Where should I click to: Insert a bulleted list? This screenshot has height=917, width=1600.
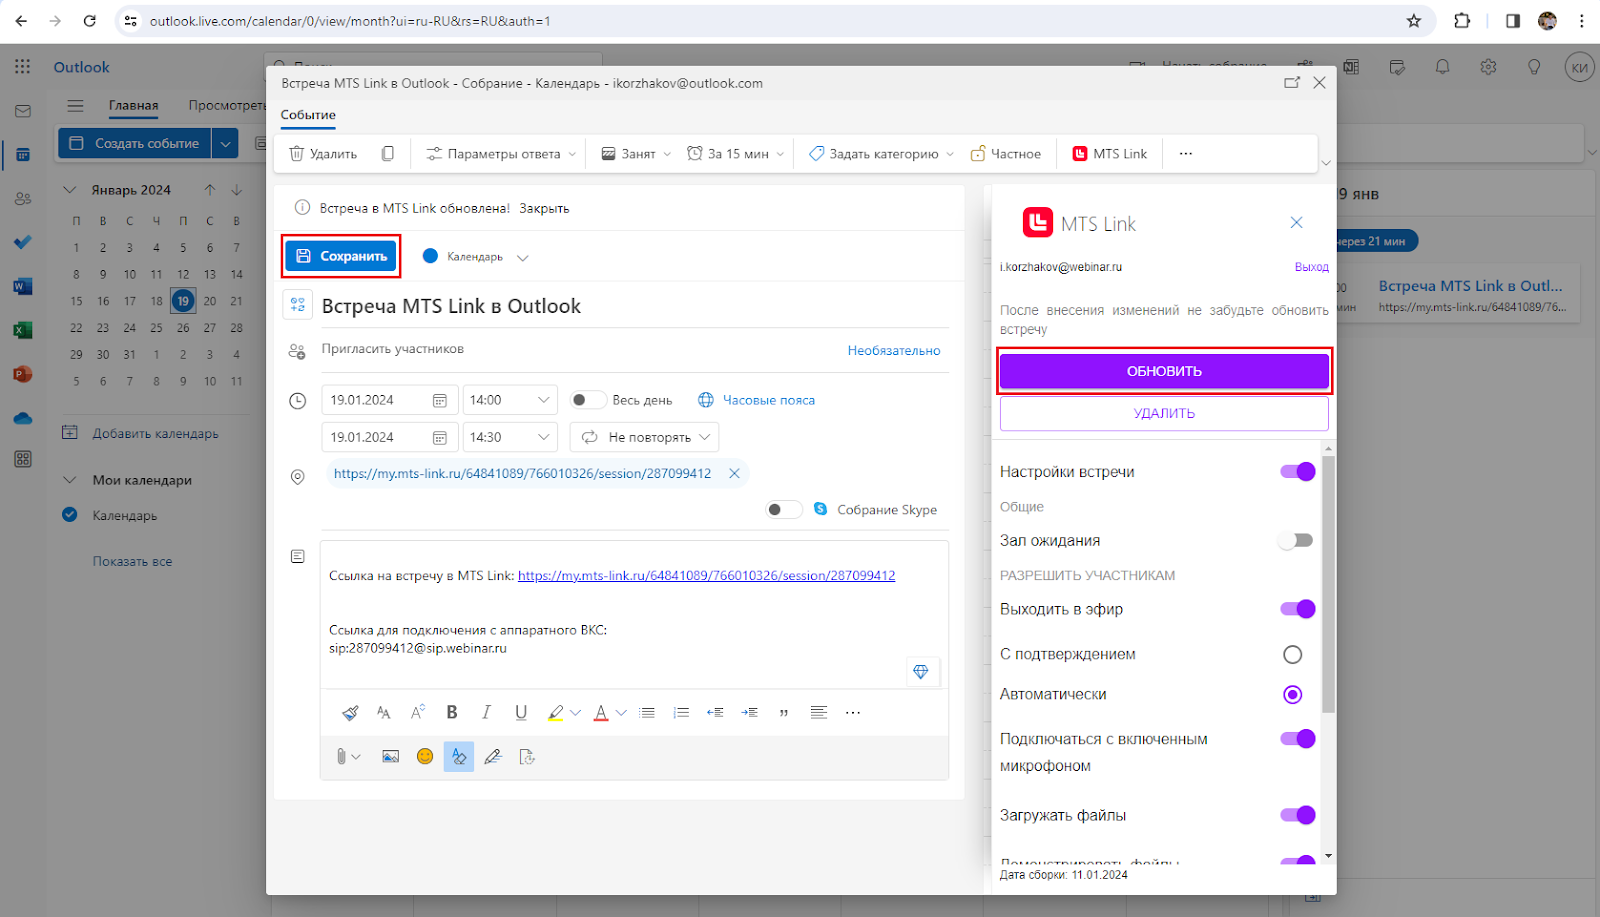[647, 713]
